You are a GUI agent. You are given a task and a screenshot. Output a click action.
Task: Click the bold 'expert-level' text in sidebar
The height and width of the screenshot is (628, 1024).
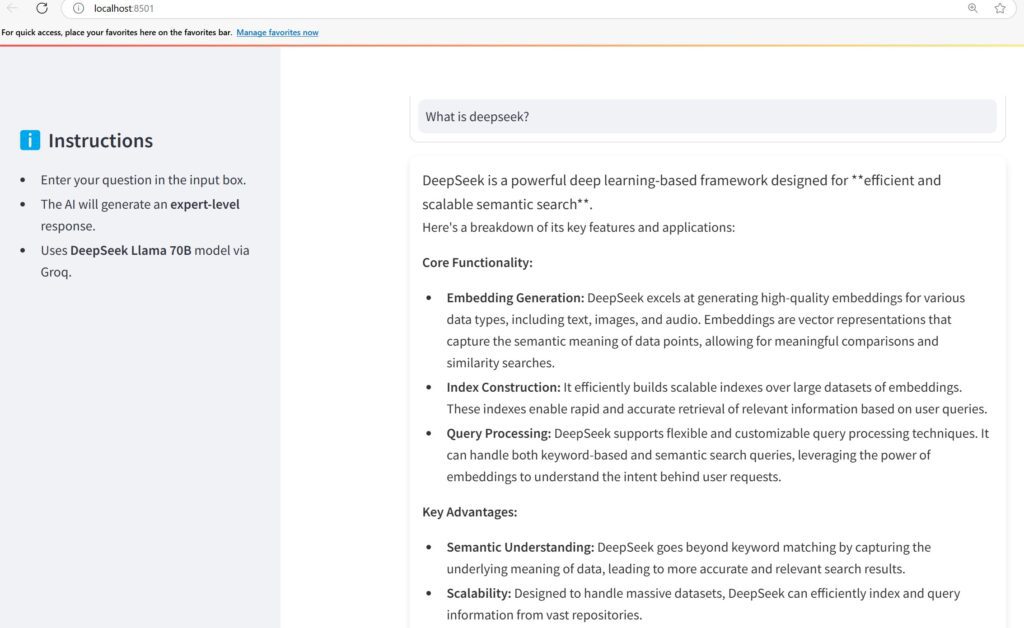tap(205, 204)
